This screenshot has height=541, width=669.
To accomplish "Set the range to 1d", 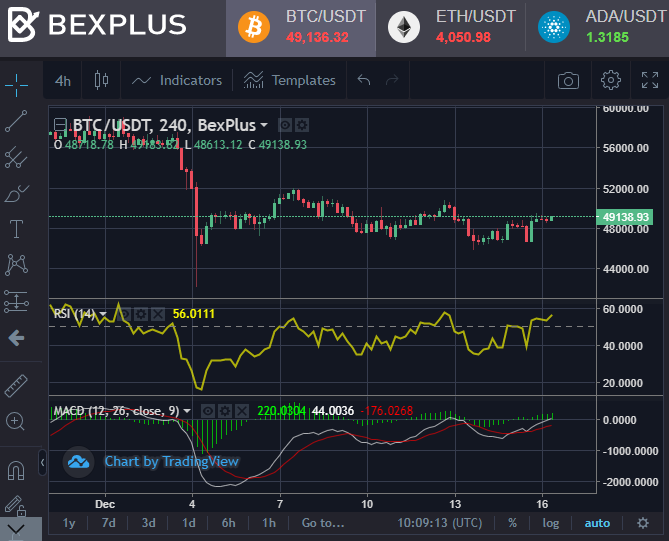I will click(x=189, y=523).
